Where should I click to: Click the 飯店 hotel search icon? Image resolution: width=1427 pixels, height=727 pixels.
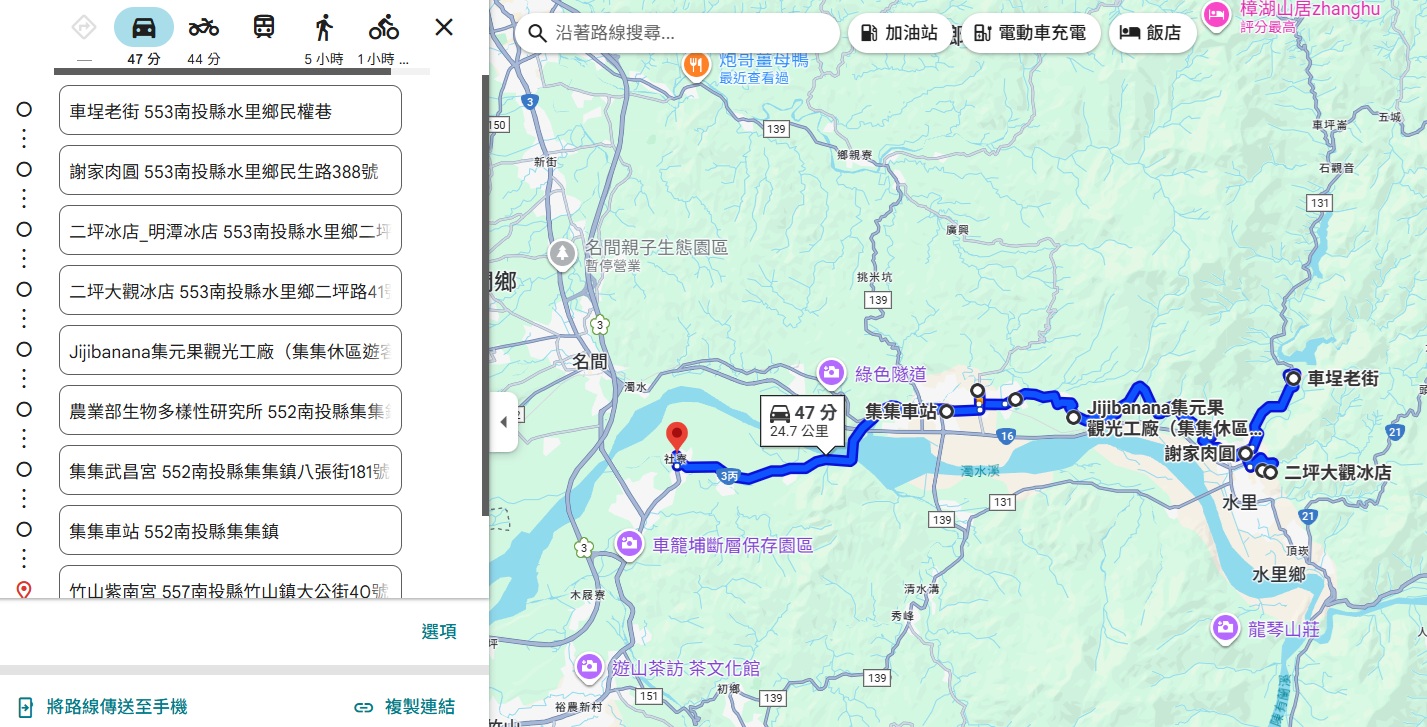tap(1129, 32)
